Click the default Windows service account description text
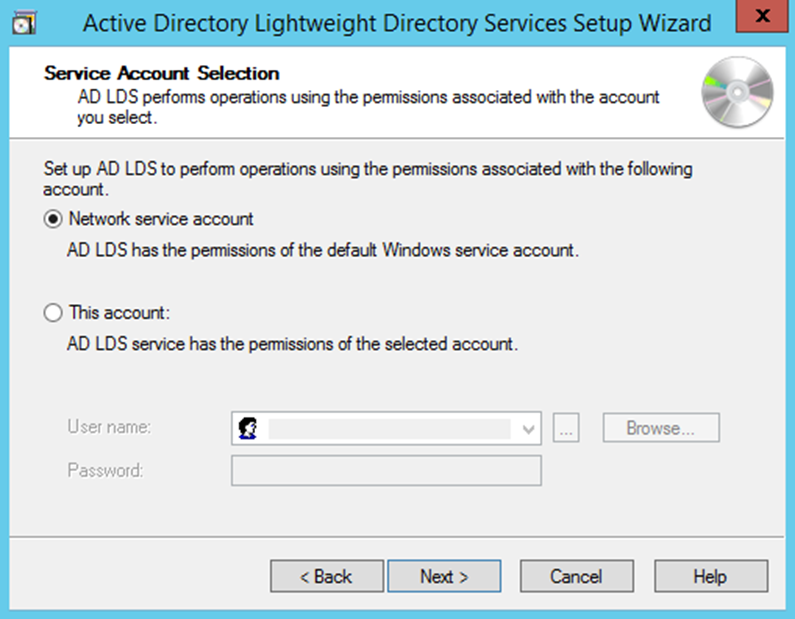 pos(322,250)
